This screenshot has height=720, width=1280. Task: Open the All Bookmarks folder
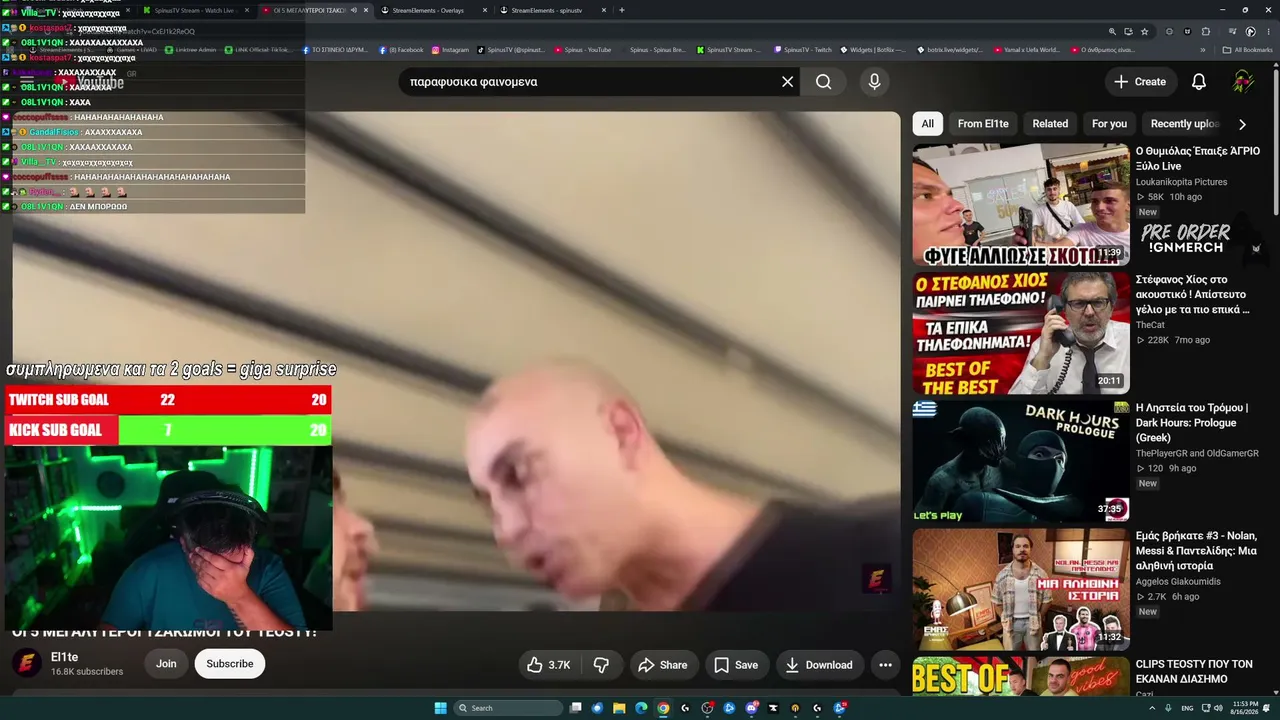point(1248,50)
